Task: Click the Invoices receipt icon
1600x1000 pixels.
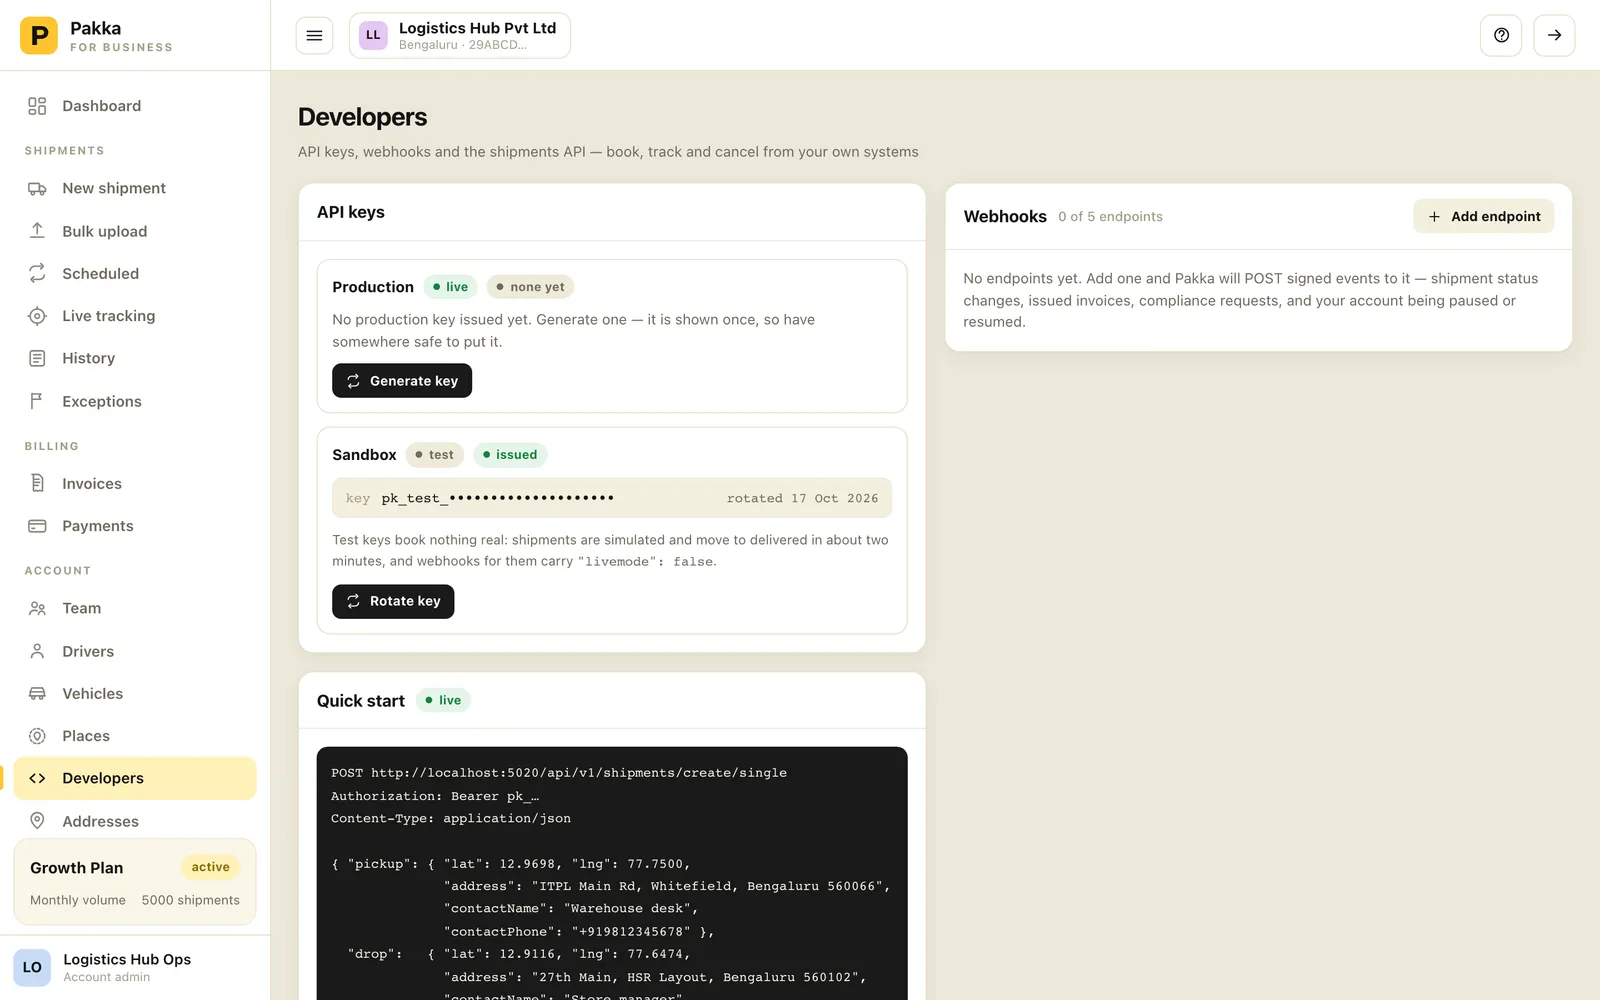Action: coord(37,483)
